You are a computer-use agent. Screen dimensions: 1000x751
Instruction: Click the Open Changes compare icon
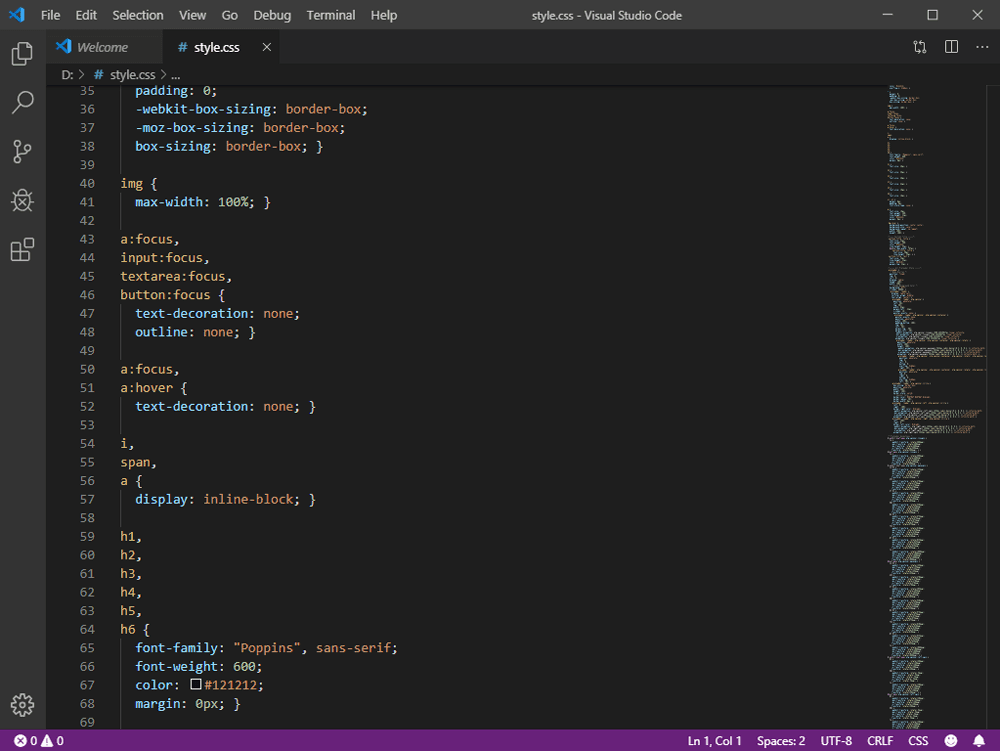[920, 47]
